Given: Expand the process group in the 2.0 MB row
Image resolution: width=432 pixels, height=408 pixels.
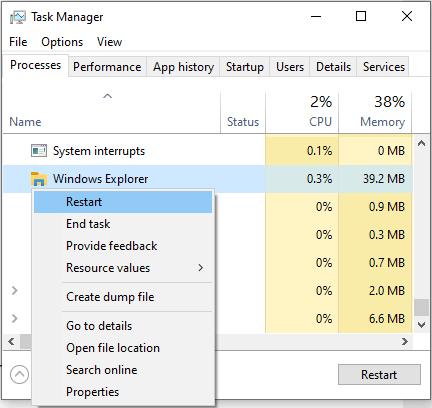Looking at the screenshot, I should (14, 291).
